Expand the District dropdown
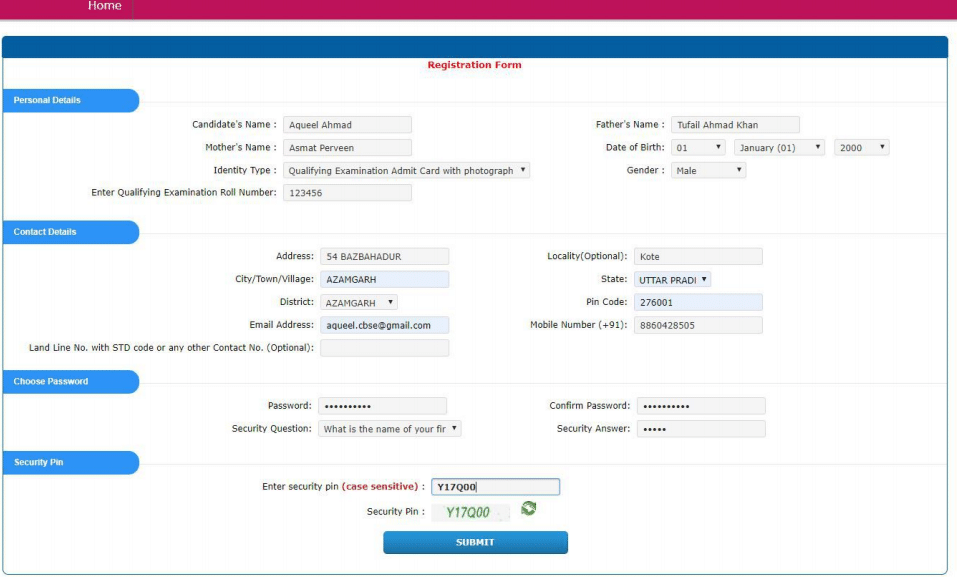The image size is (957, 577). 359,302
